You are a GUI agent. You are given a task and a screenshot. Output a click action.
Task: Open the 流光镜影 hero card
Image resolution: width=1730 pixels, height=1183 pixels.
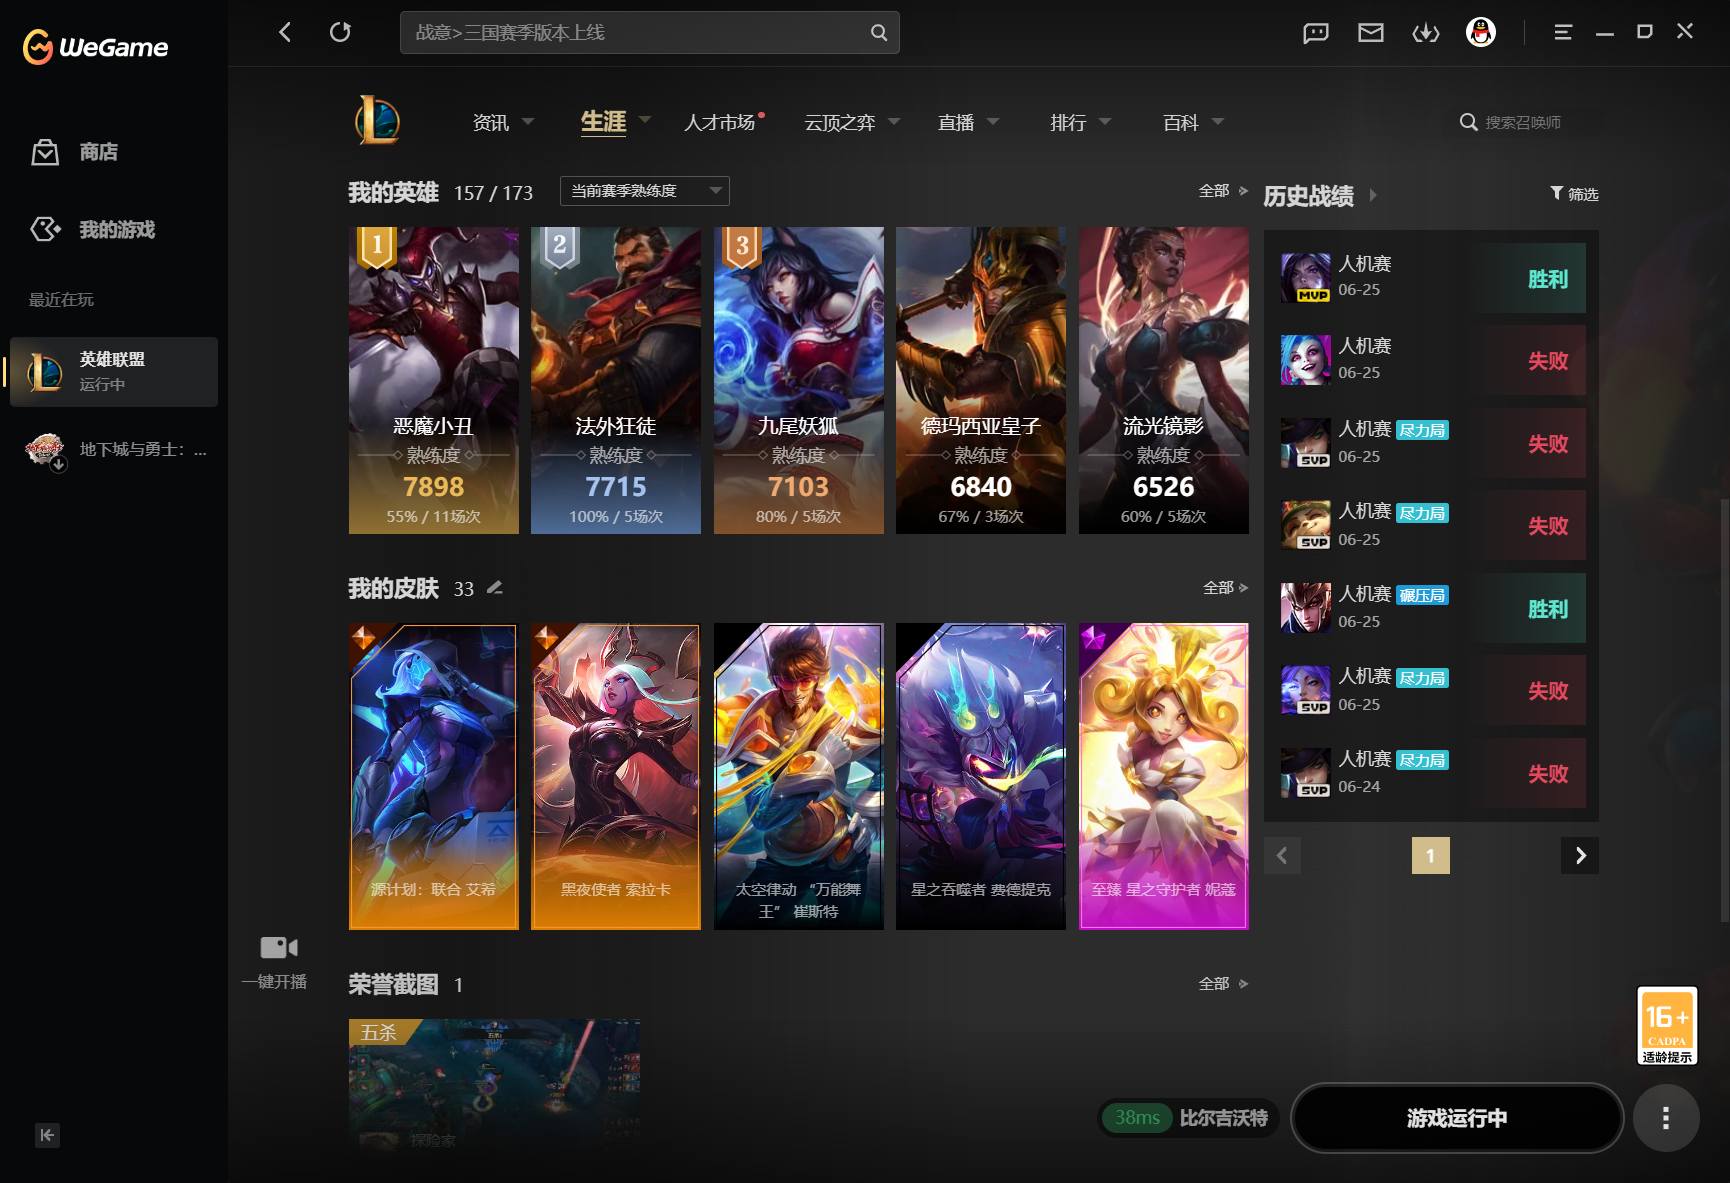pyautogui.click(x=1164, y=380)
